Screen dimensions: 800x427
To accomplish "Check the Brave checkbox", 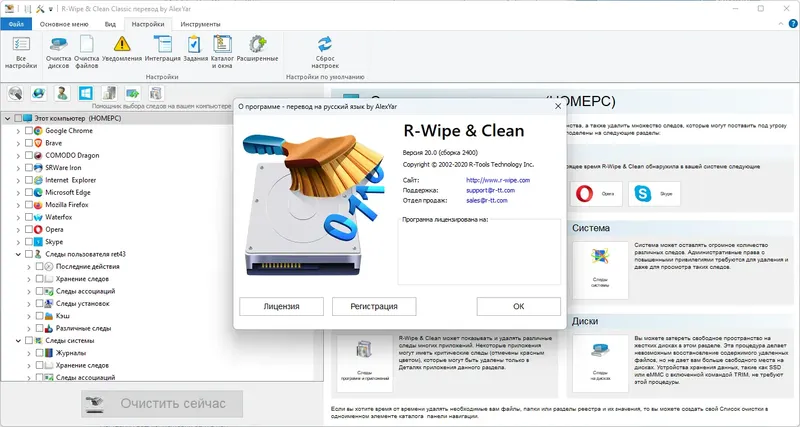I will pos(29,143).
